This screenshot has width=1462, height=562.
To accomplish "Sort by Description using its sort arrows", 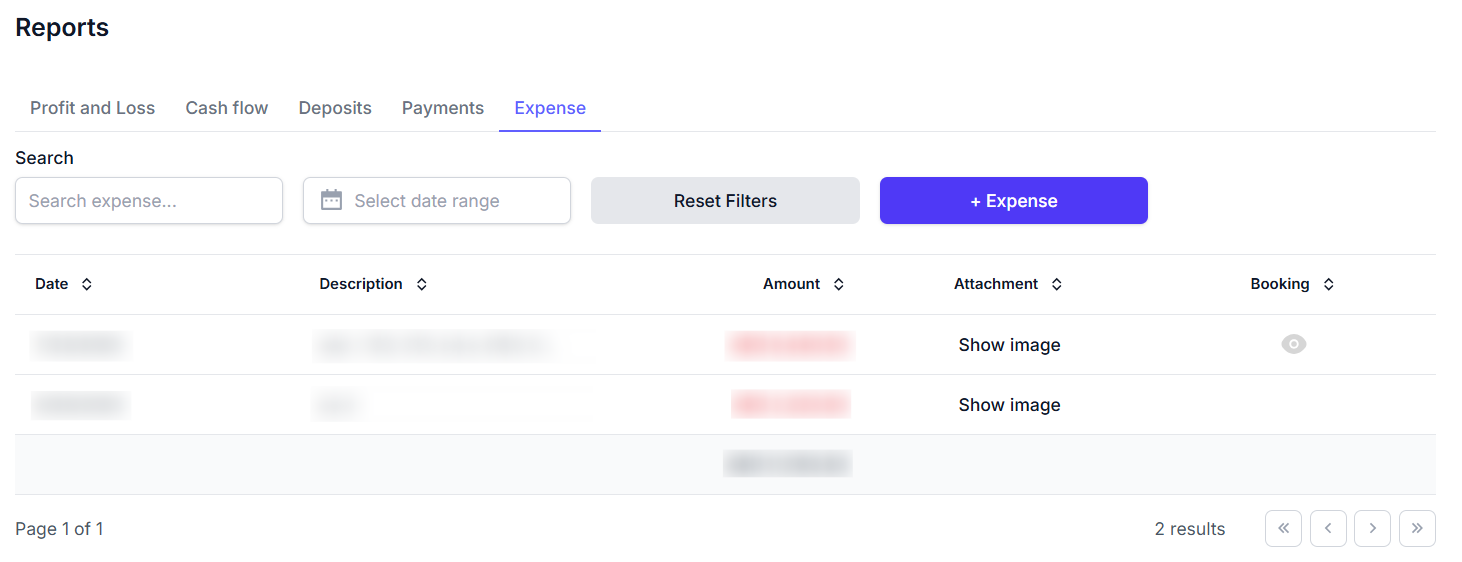I will click(x=422, y=285).
